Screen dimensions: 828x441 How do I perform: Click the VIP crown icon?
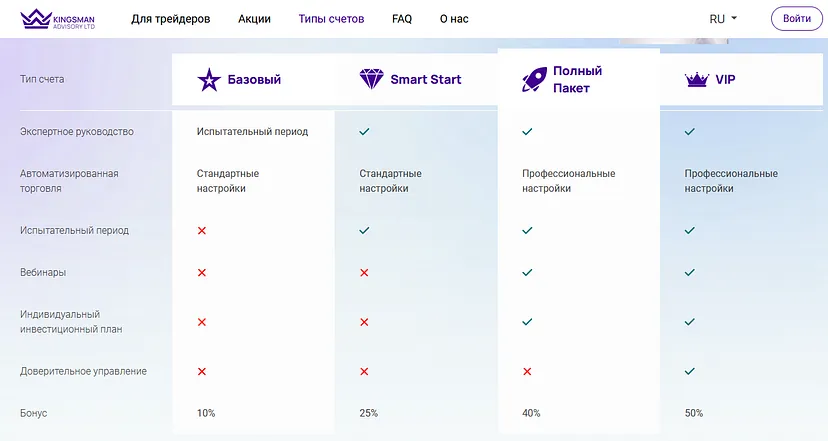[697, 80]
